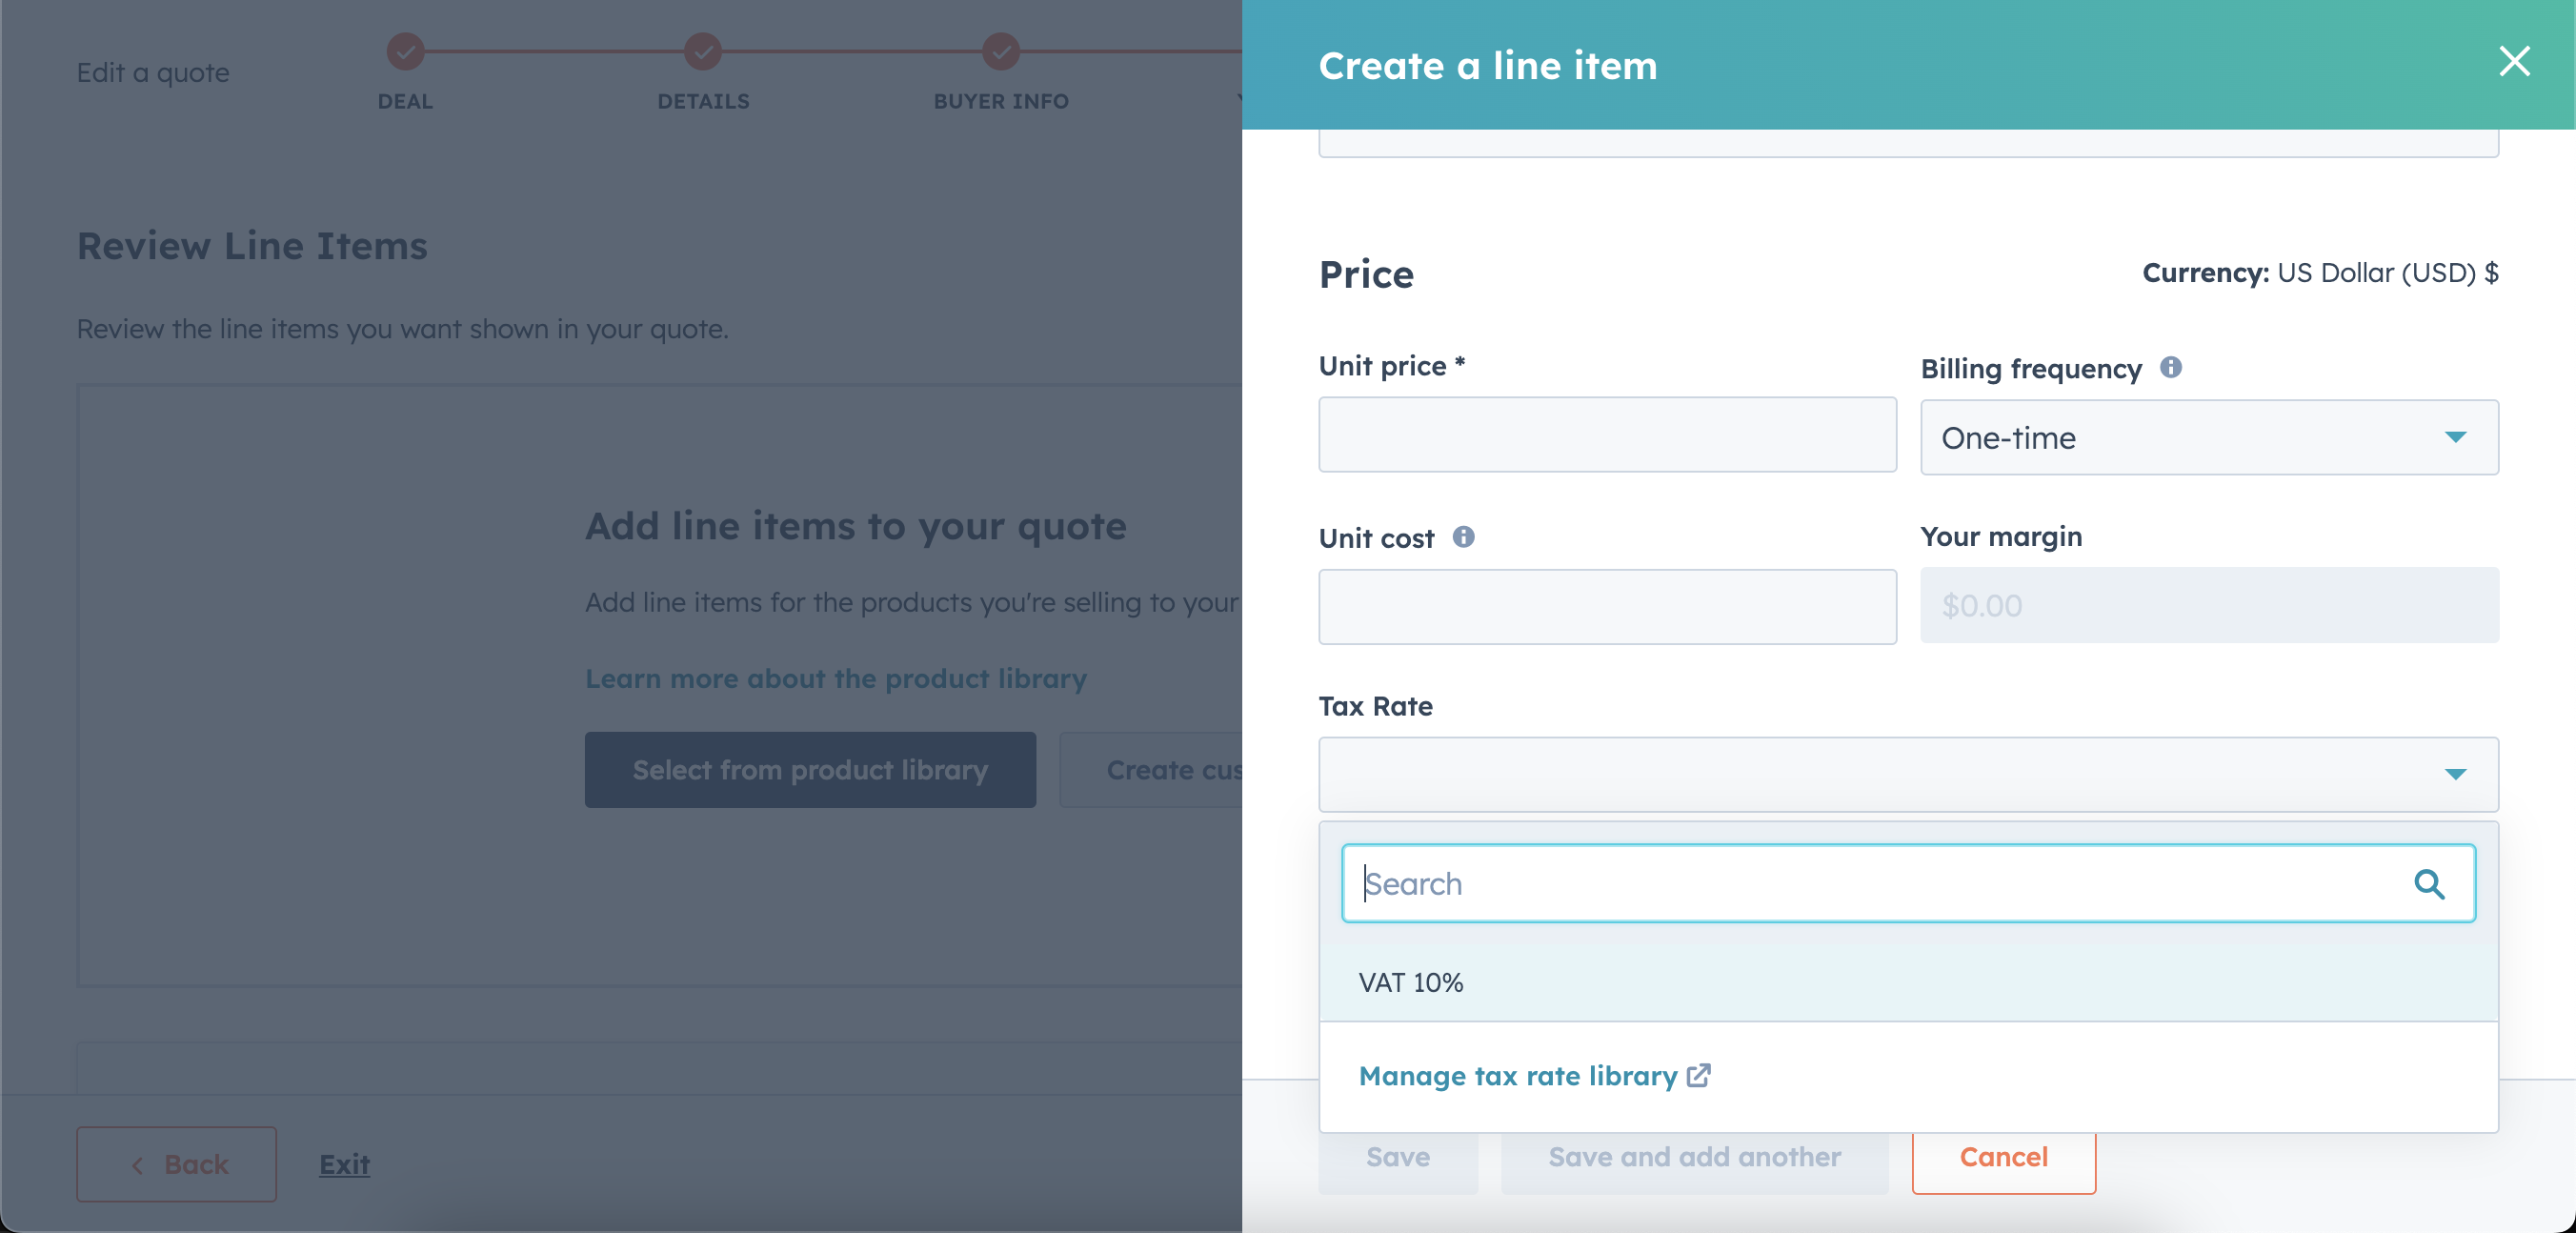Click the Cancel button
Screen dimensions: 2576x1233
coord(2003,1157)
